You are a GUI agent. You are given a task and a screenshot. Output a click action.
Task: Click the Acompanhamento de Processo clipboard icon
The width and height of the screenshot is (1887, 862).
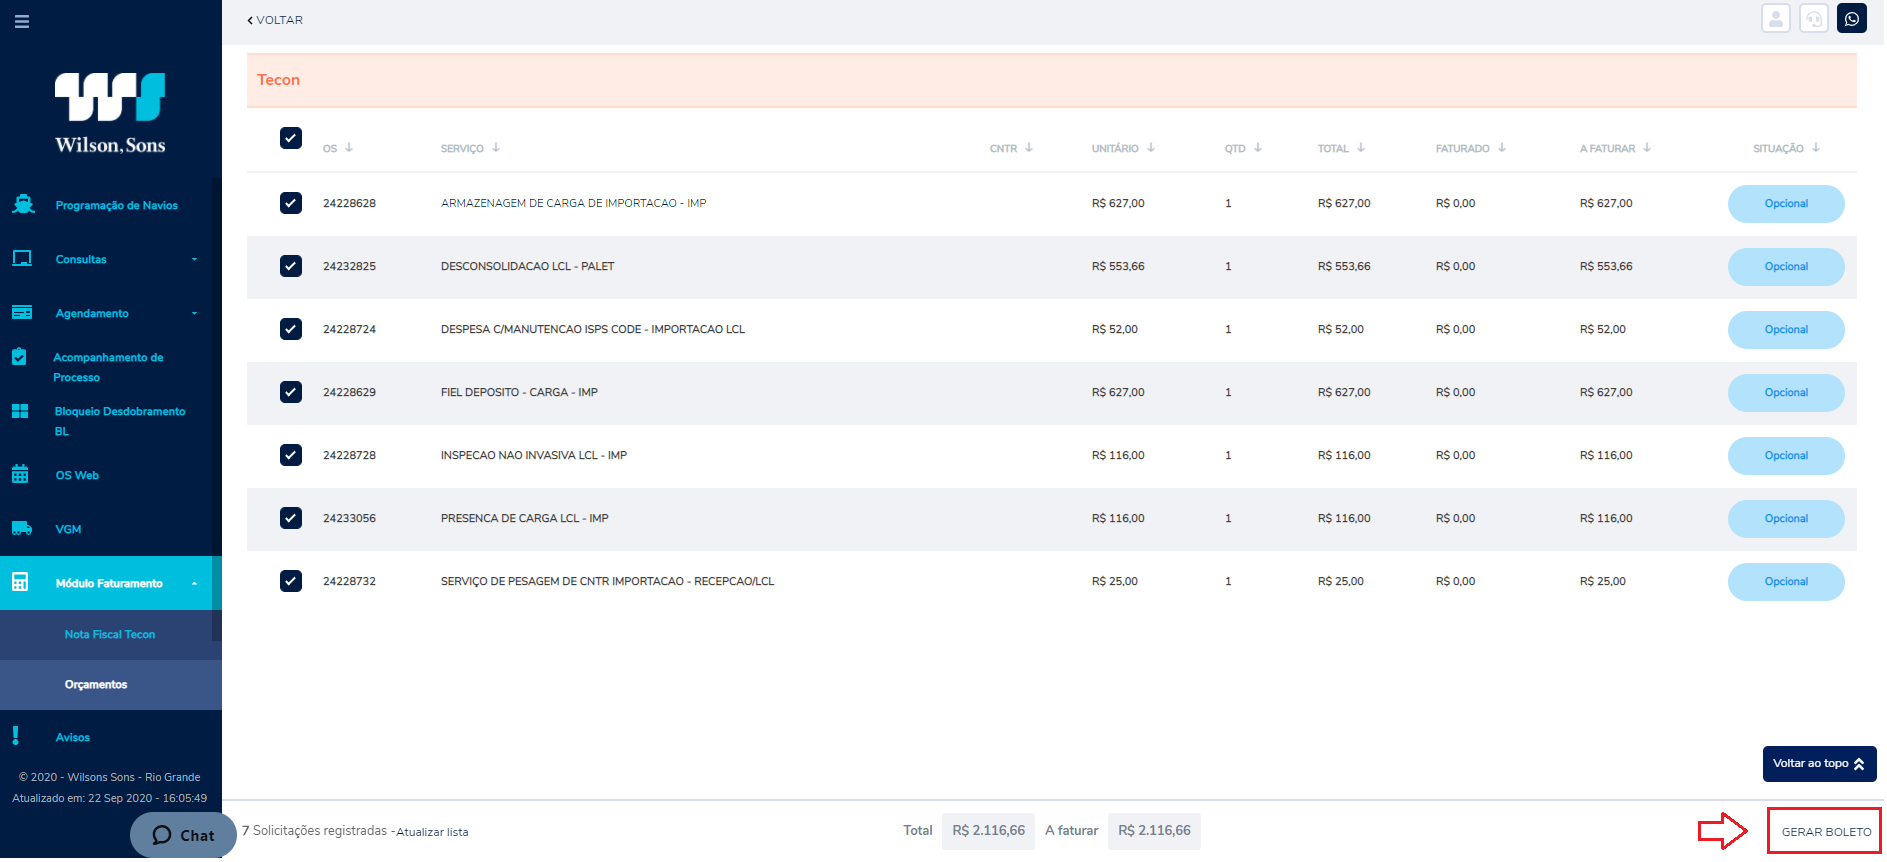tap(19, 356)
